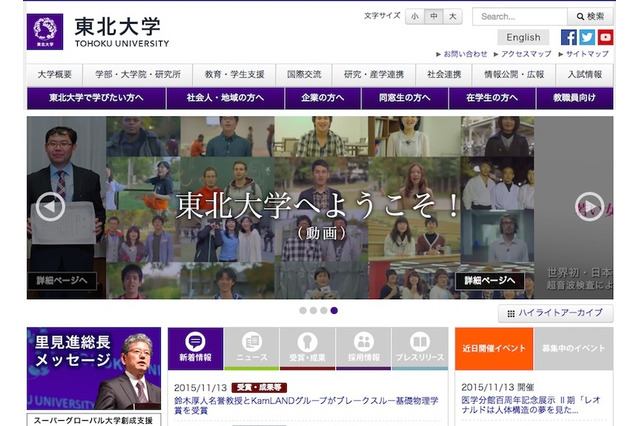Open the 鈴木厚人名誉教授 KamLAND news article
The image size is (640, 426).
(x=306, y=406)
